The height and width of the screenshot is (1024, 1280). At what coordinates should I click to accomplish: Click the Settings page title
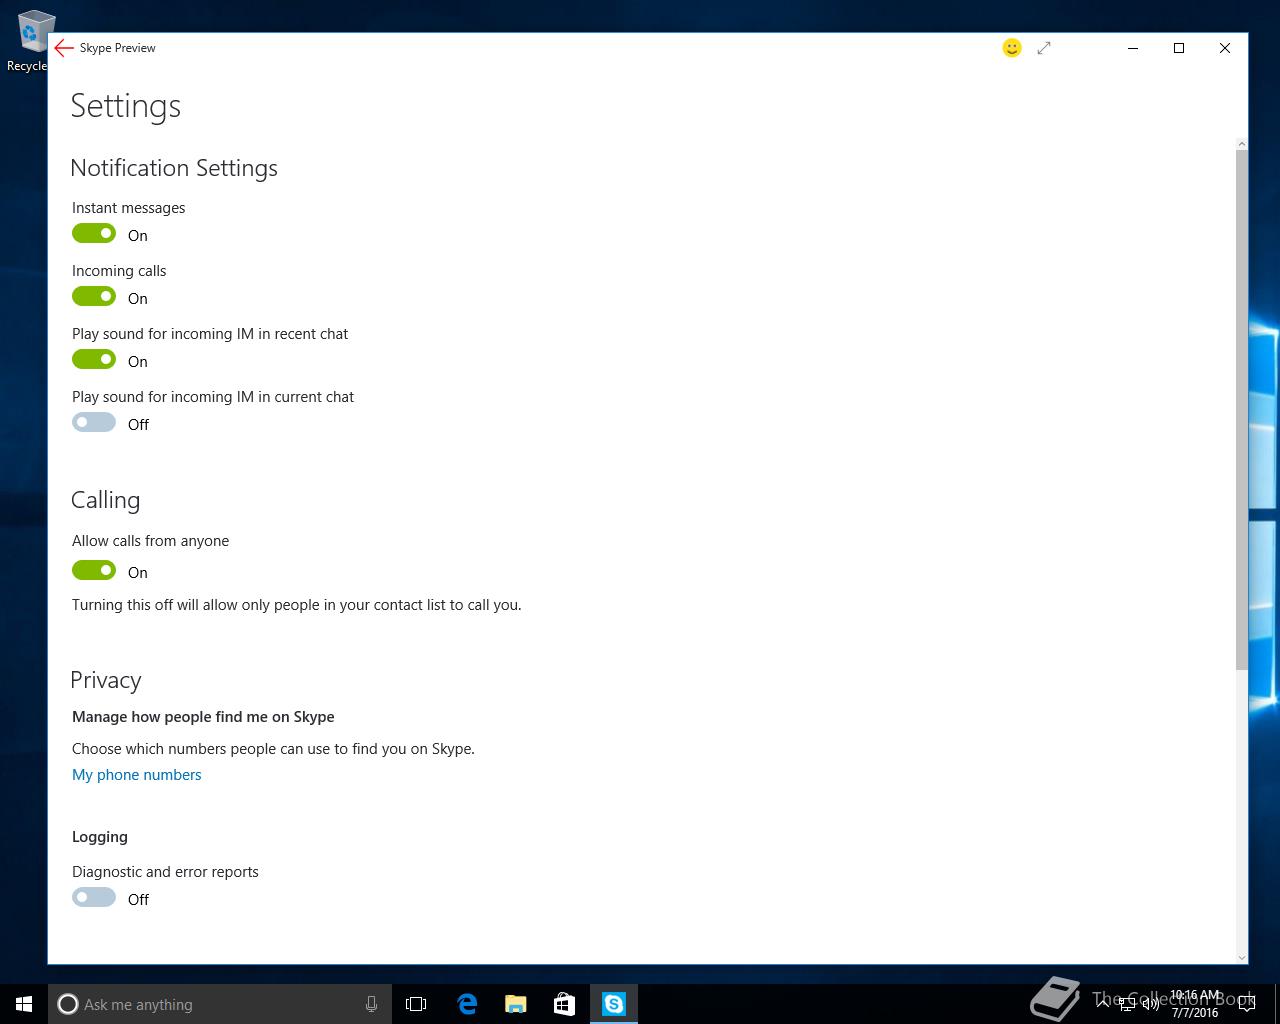(x=126, y=106)
